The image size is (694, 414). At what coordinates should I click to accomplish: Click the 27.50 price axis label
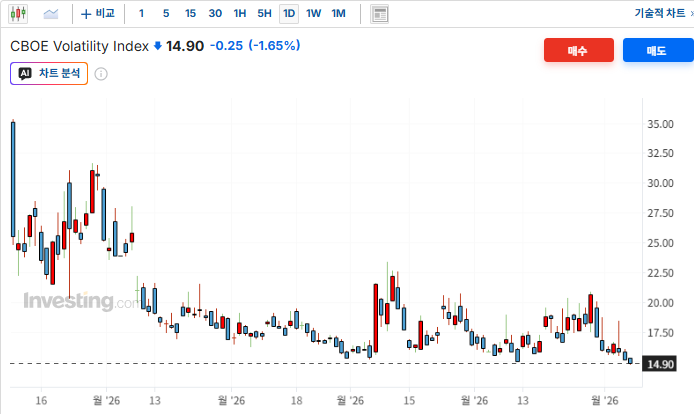point(660,213)
